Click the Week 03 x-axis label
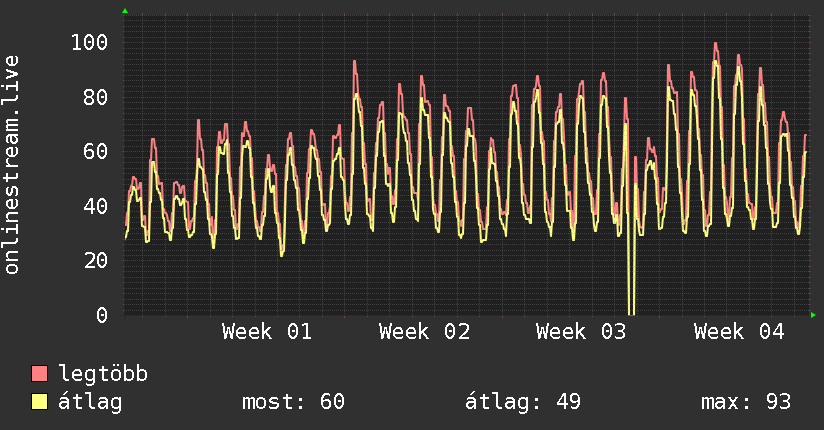This screenshot has height=430, width=824. [x=581, y=332]
